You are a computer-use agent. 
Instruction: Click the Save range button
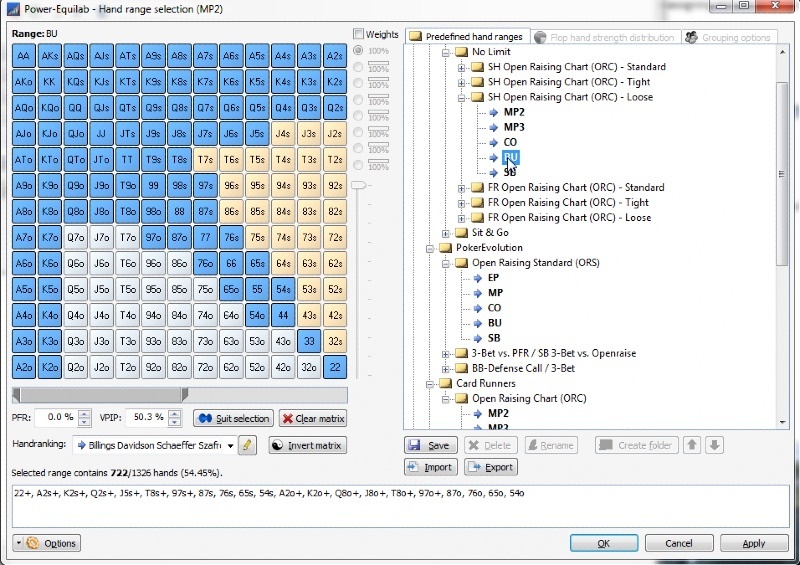[x=430, y=445]
